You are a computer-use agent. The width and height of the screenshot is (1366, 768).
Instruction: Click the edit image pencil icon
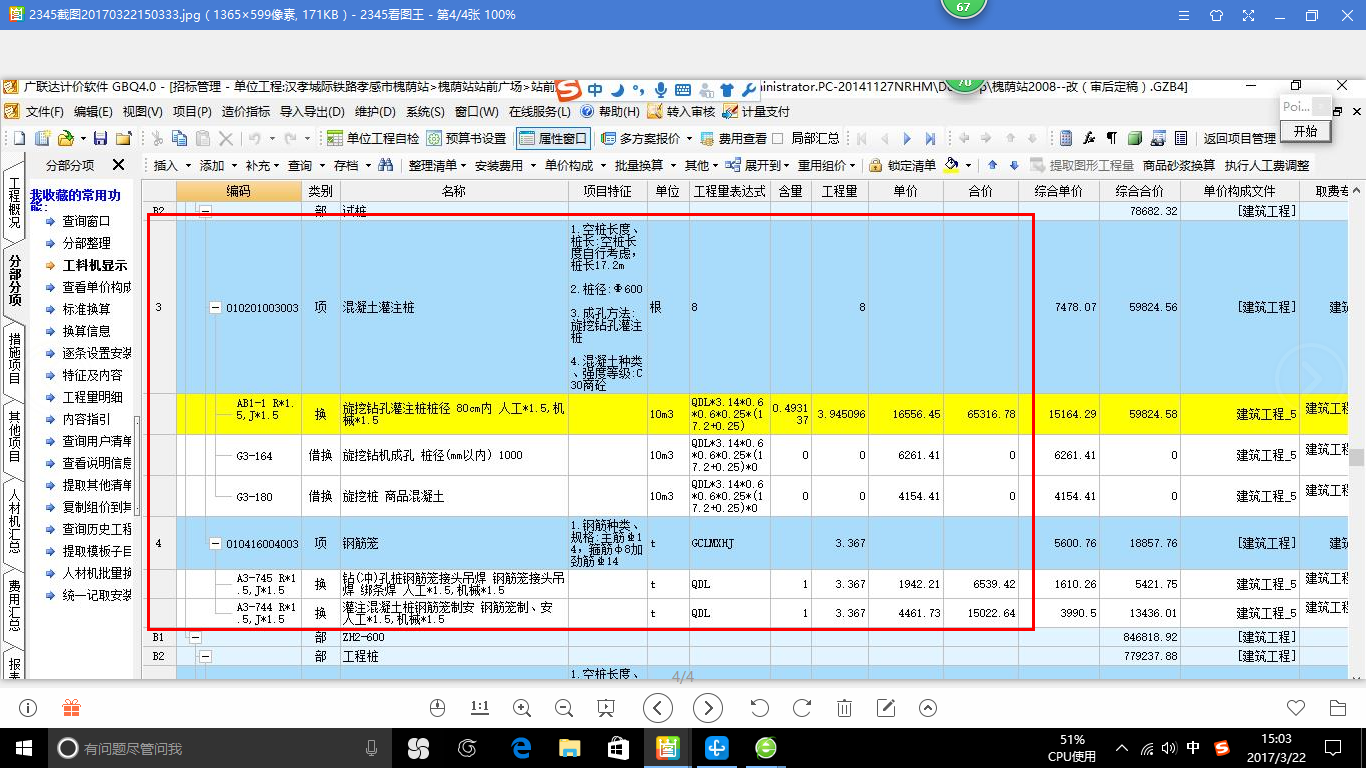tap(886, 708)
